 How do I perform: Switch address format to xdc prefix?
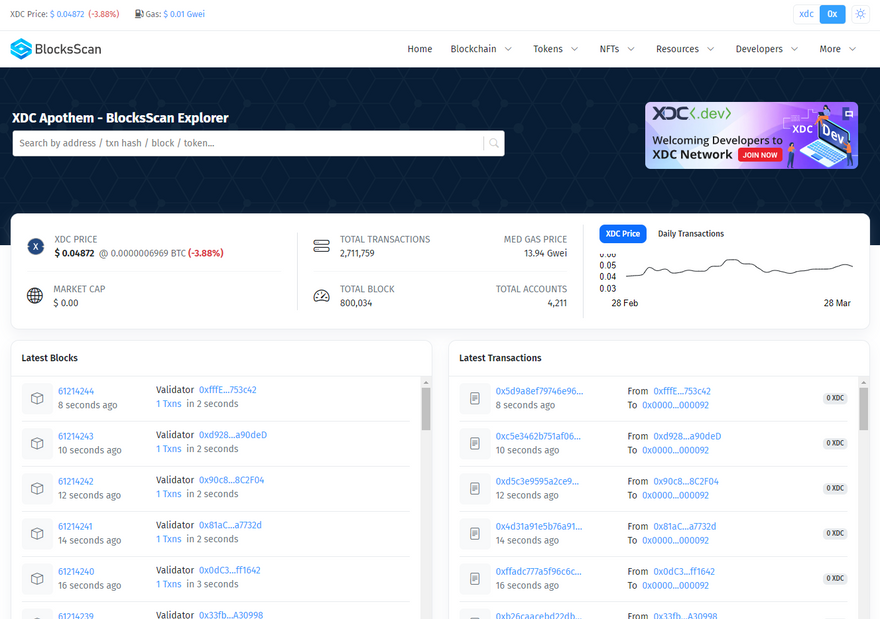pyautogui.click(x=806, y=14)
